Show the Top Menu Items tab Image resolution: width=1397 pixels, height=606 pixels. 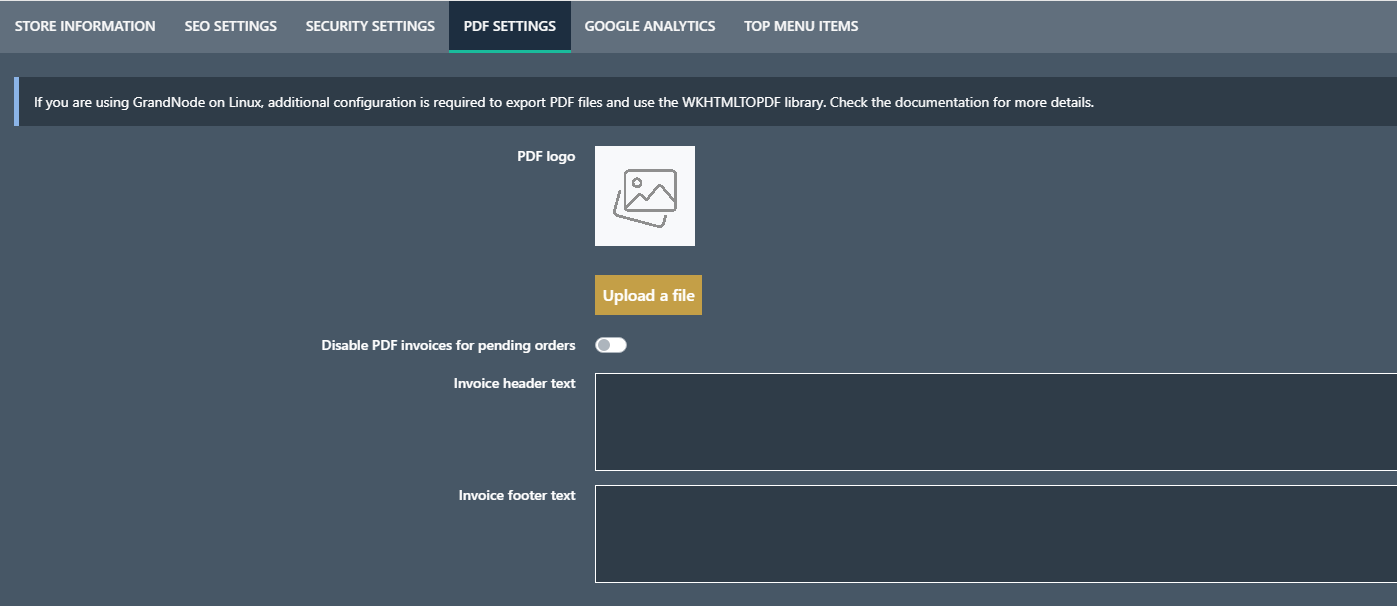801,26
